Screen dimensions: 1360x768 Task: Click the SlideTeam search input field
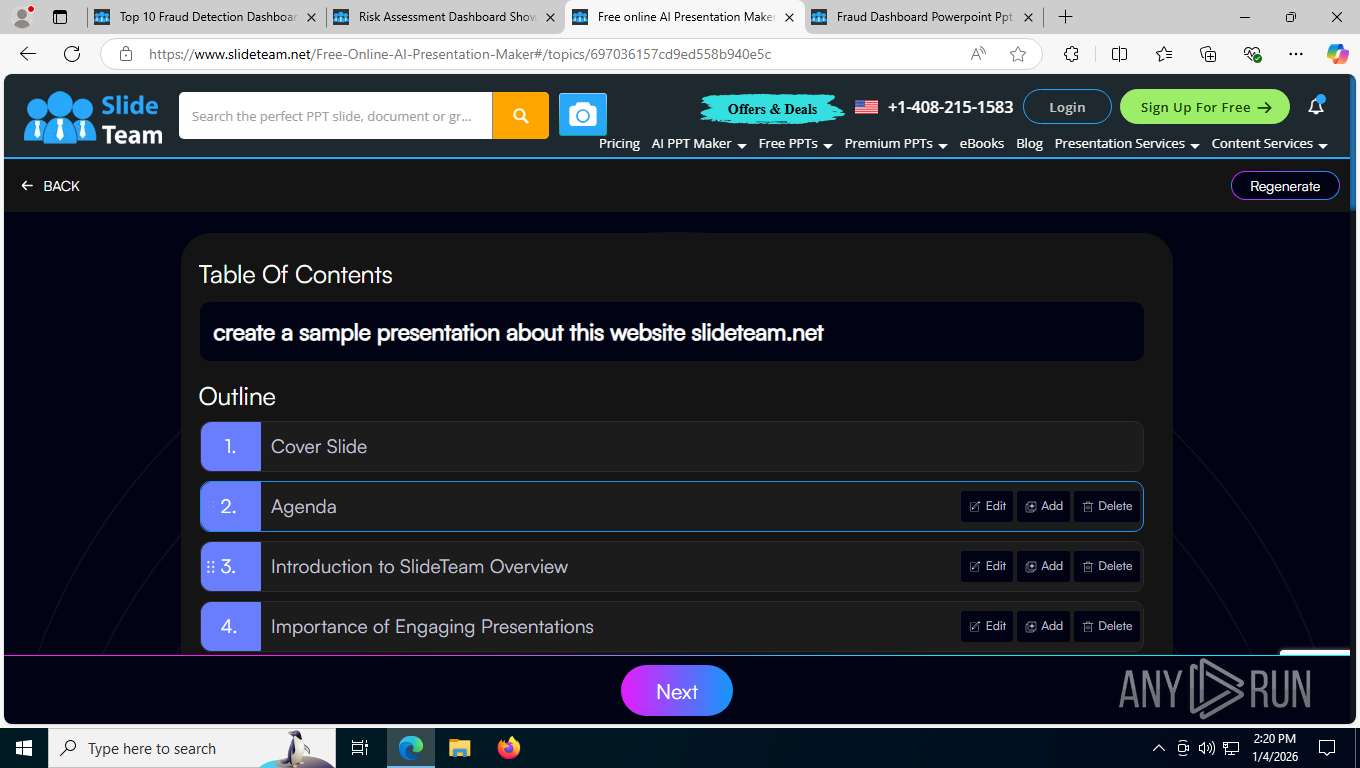(335, 116)
